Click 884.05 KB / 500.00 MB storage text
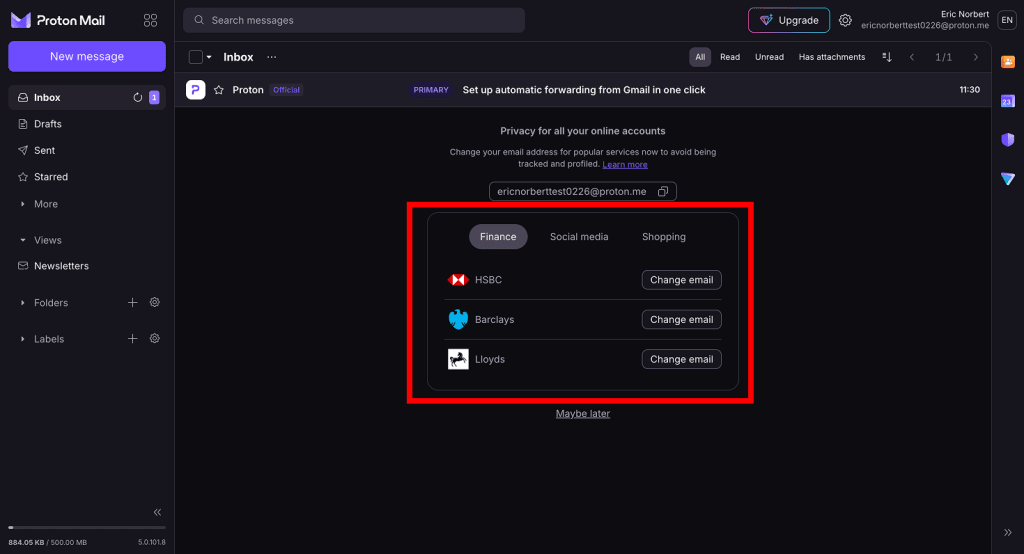Image resolution: width=1024 pixels, height=554 pixels. click(48, 542)
